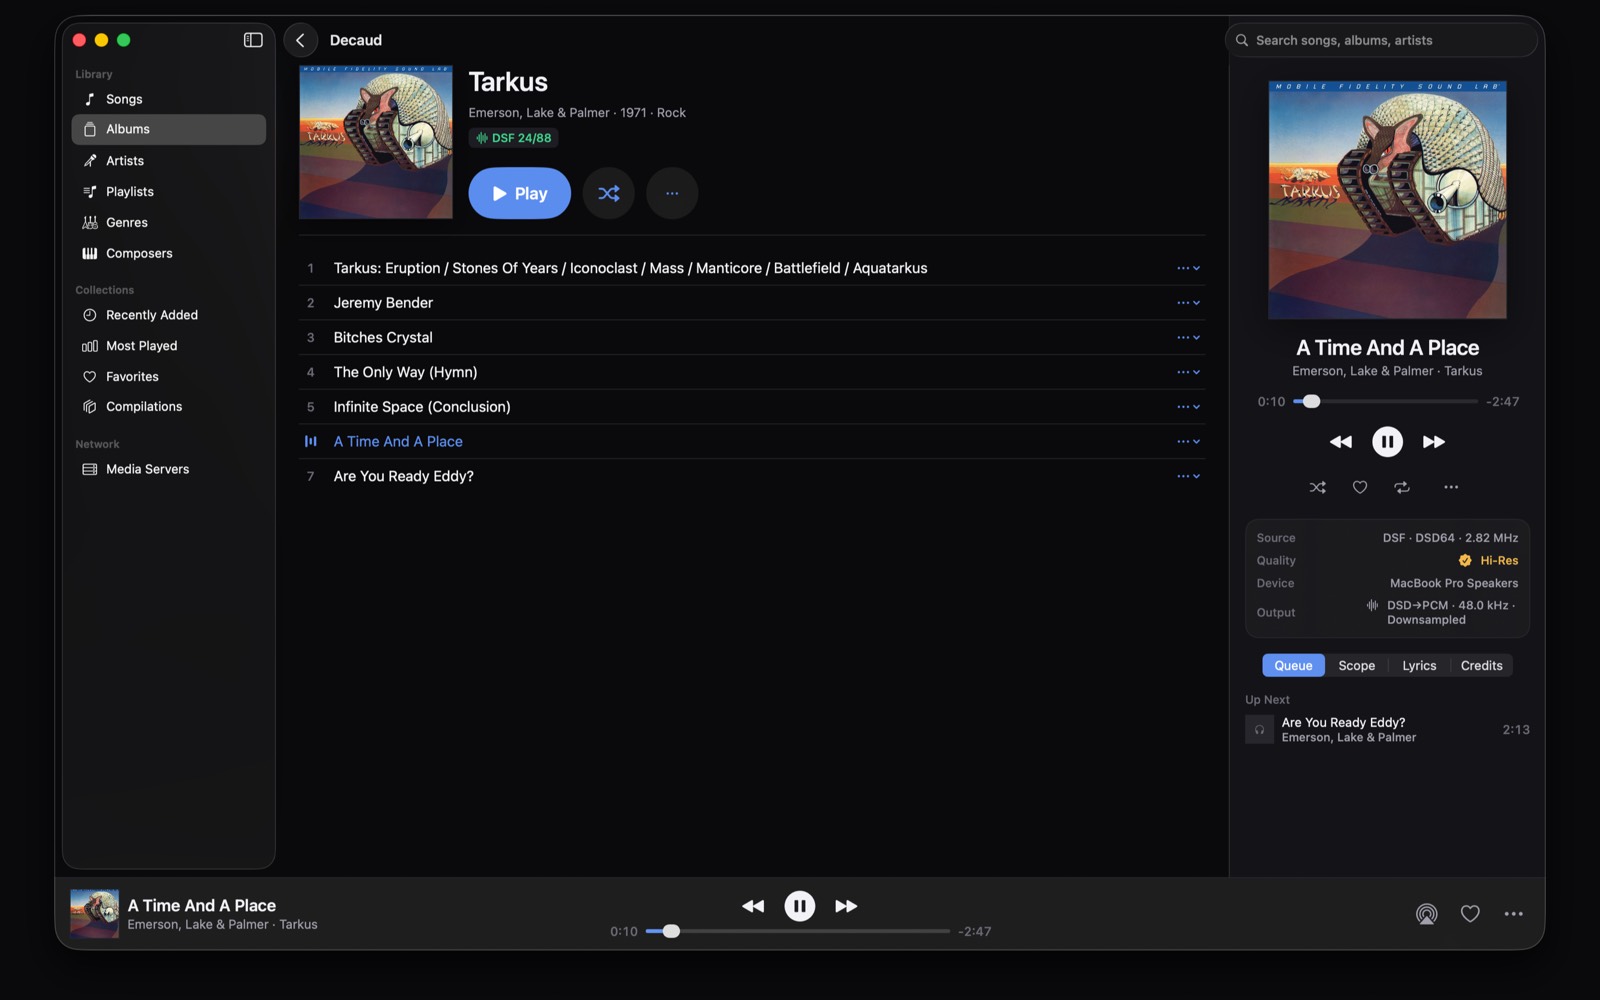Open the Songs library section

pos(168,99)
